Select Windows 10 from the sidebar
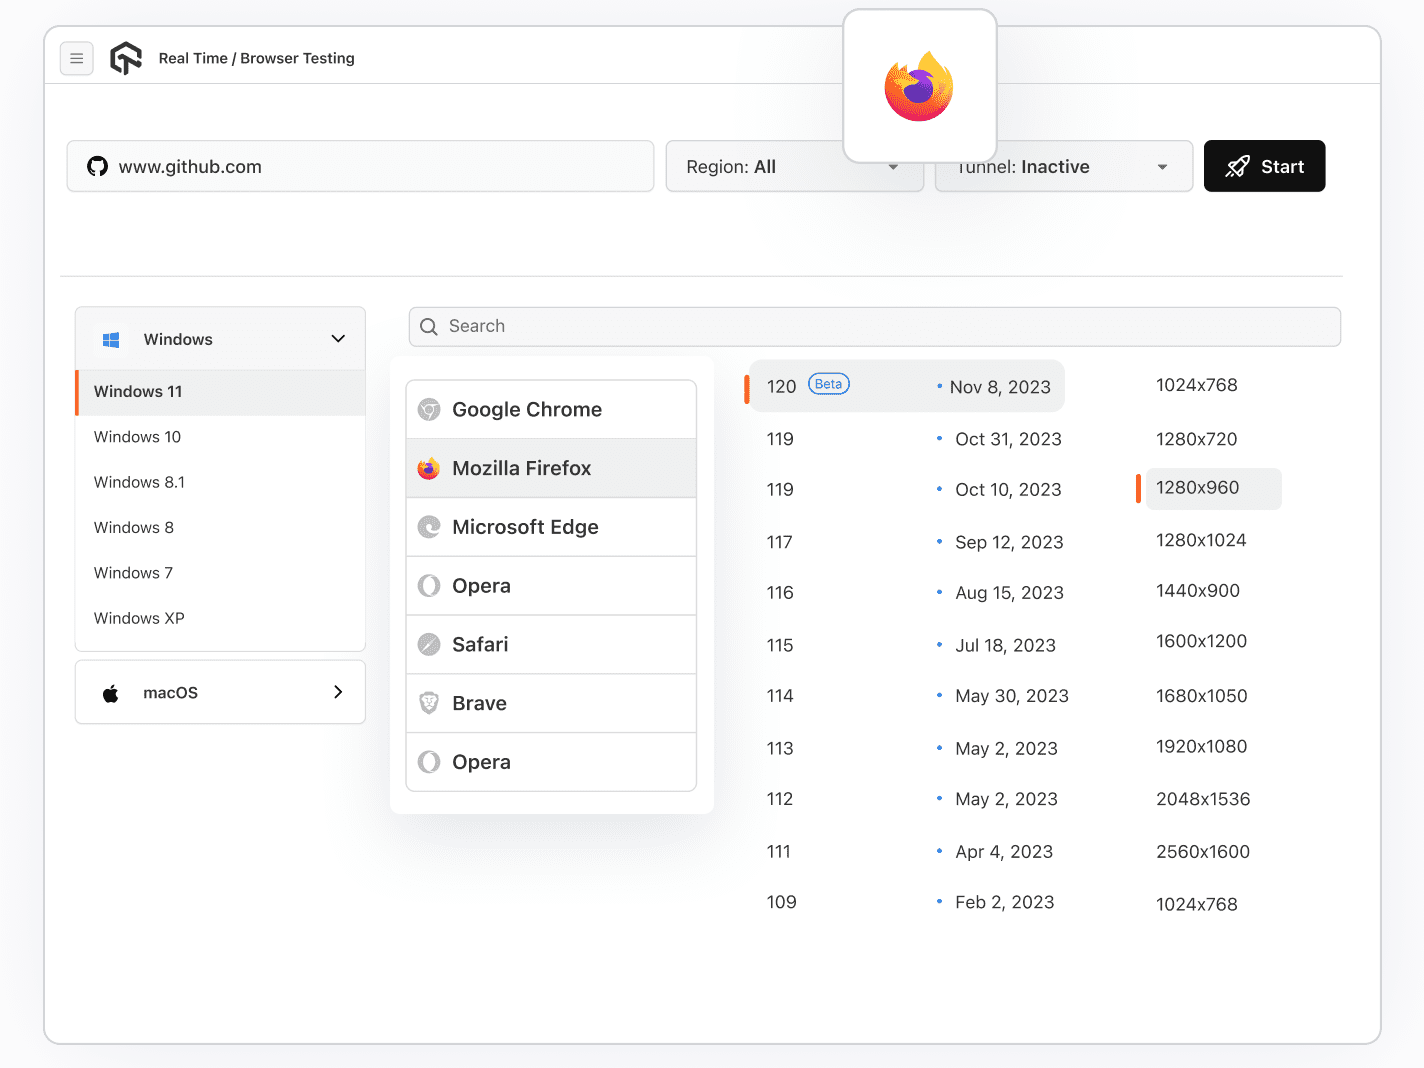1424x1068 pixels. [x=137, y=437]
